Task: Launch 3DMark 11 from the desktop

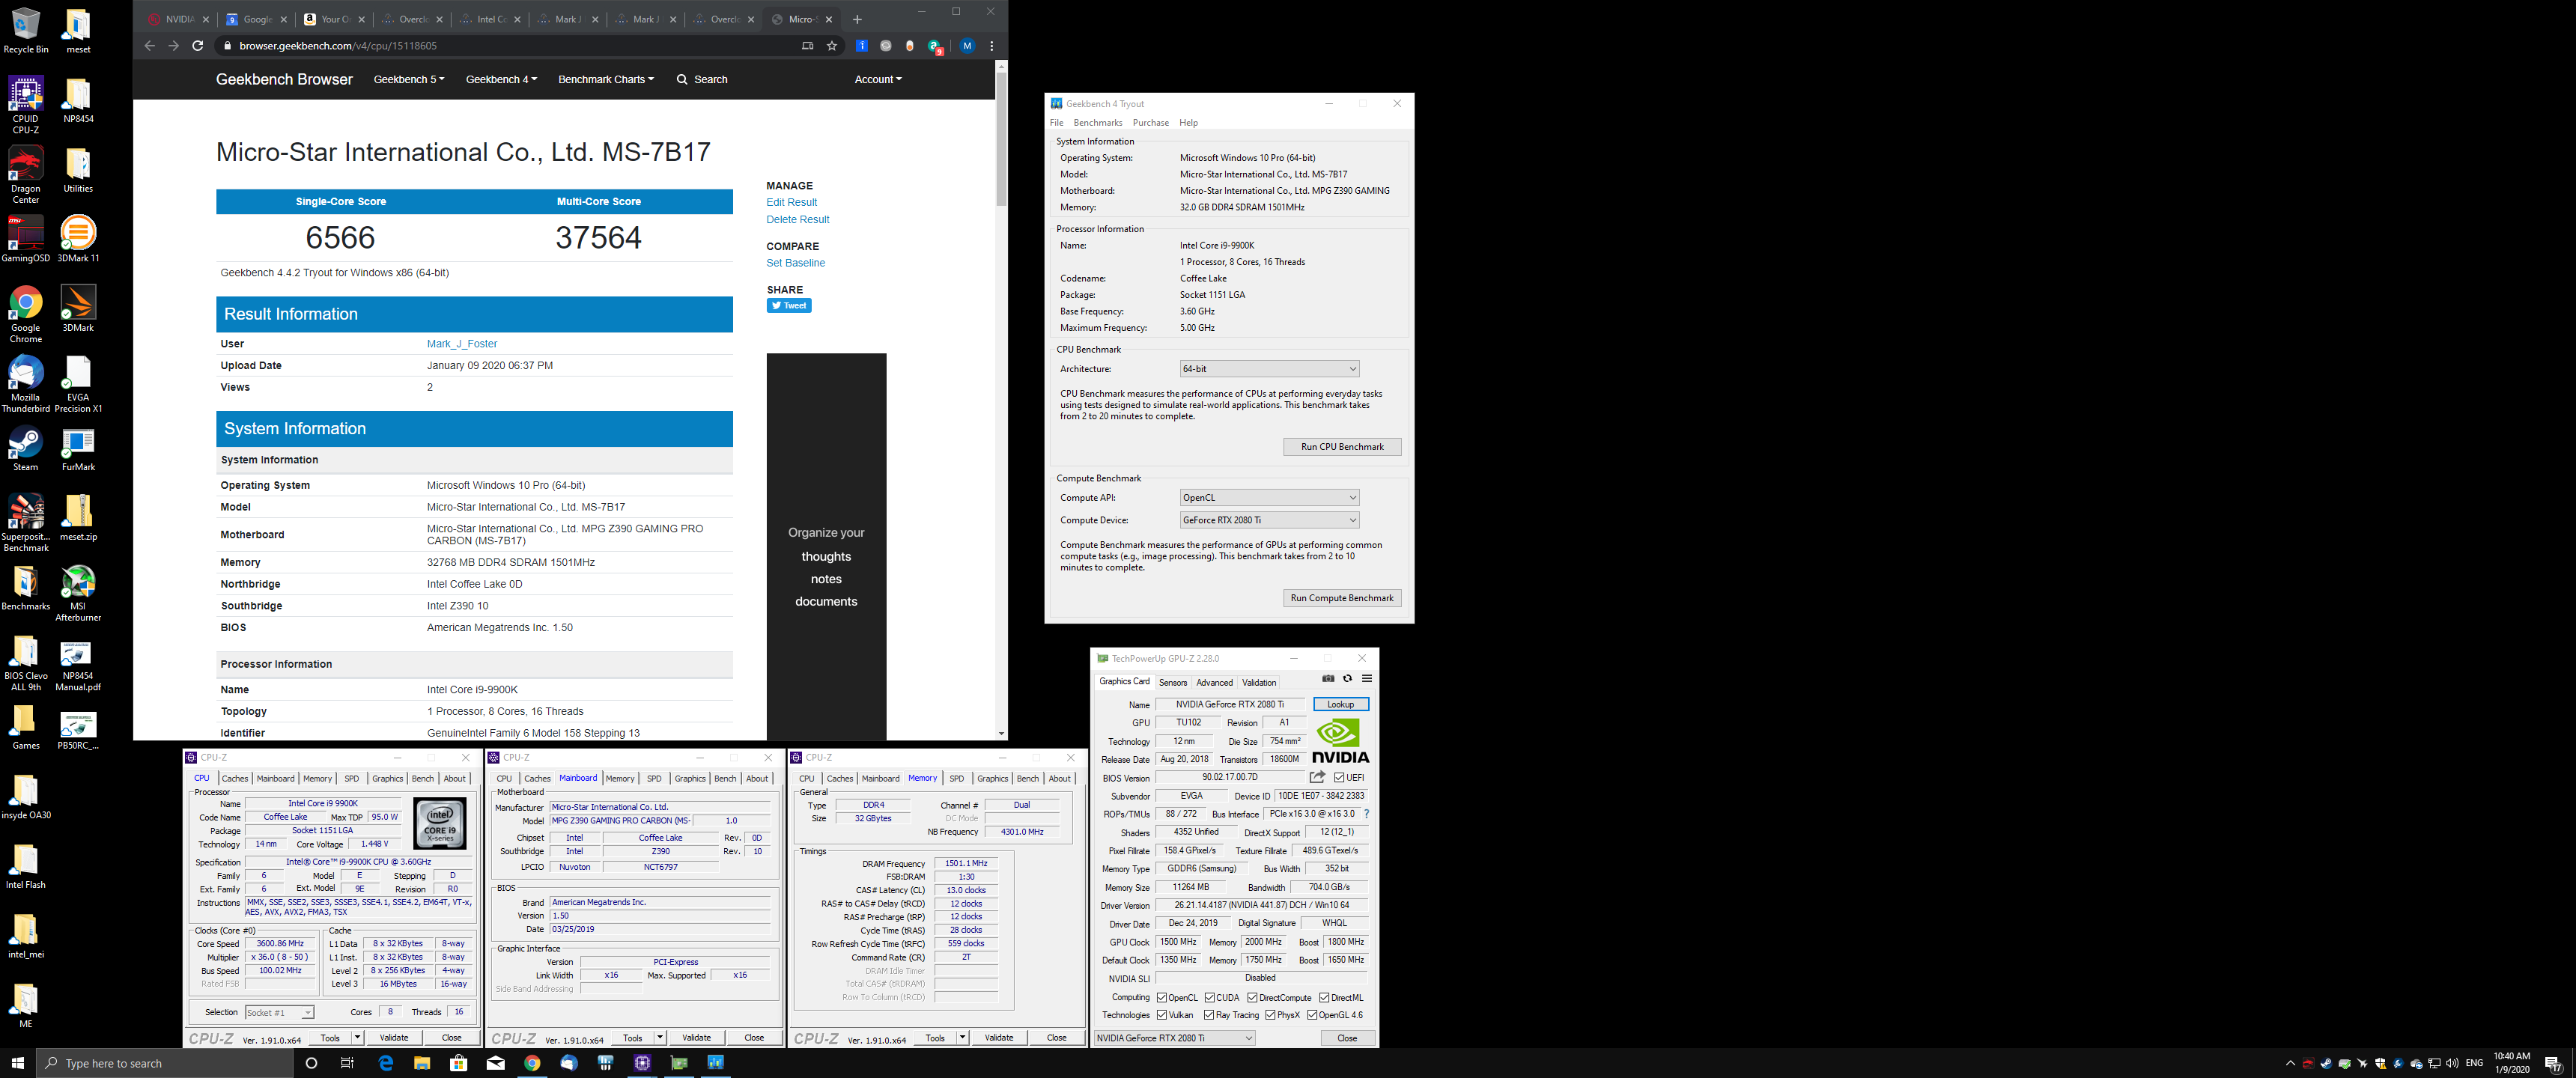Action: point(78,238)
